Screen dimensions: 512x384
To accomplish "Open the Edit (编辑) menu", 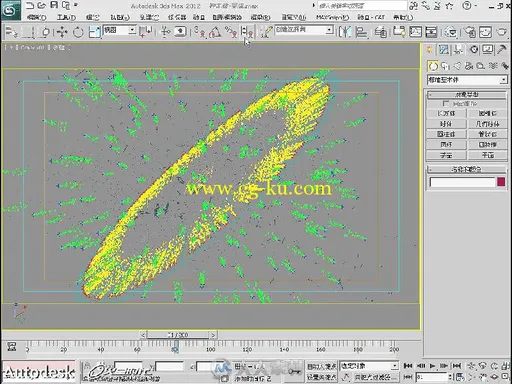I will [x=36, y=17].
